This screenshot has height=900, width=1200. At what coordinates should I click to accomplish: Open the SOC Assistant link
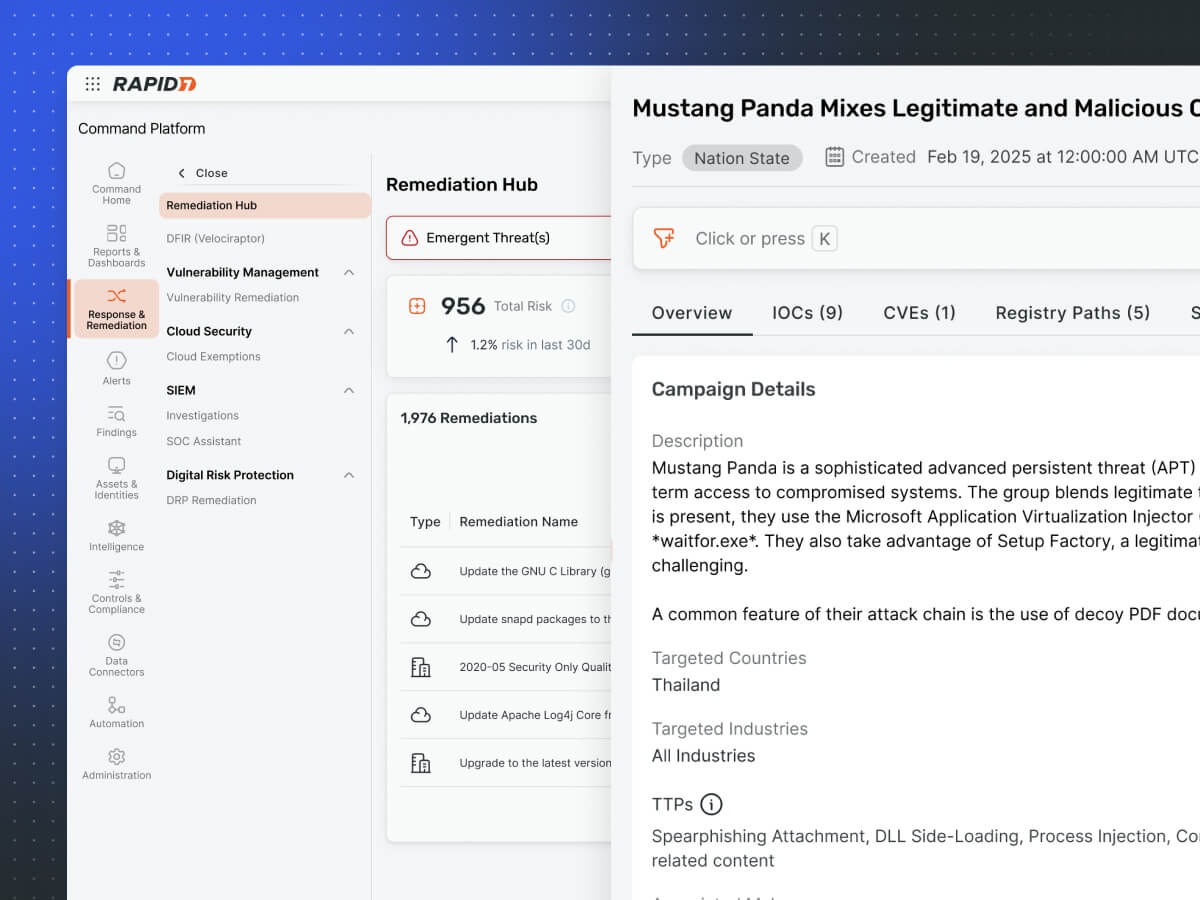coord(204,441)
